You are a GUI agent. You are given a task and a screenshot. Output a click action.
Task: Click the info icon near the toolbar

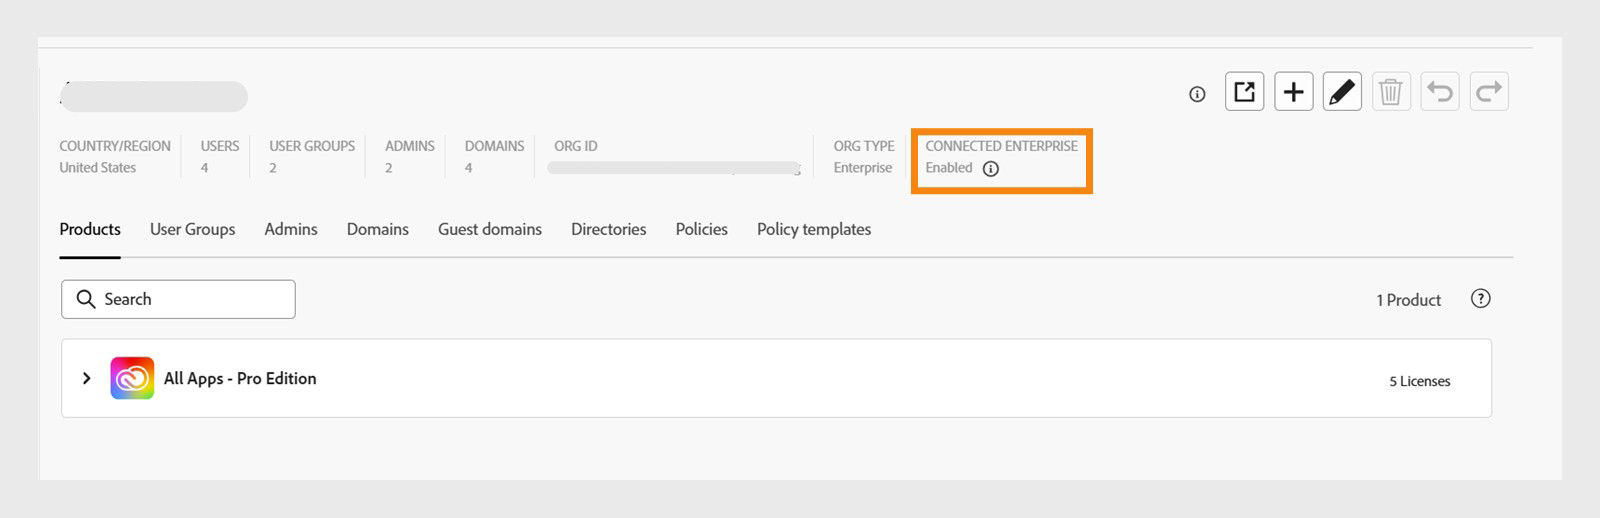1197,94
